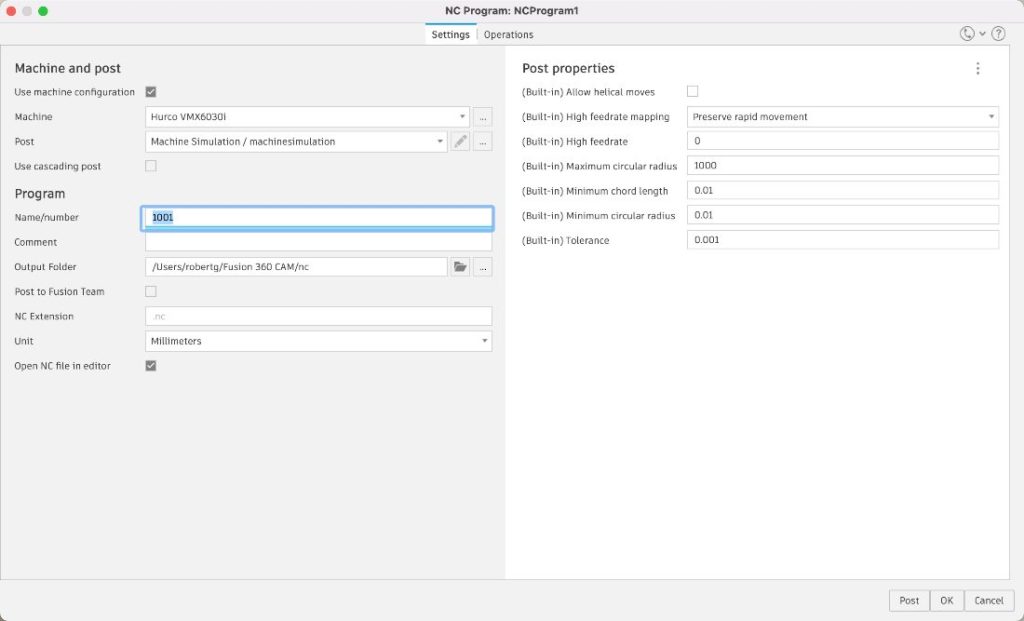Switch to the Operations tab
This screenshot has width=1024, height=621.
(508, 35)
